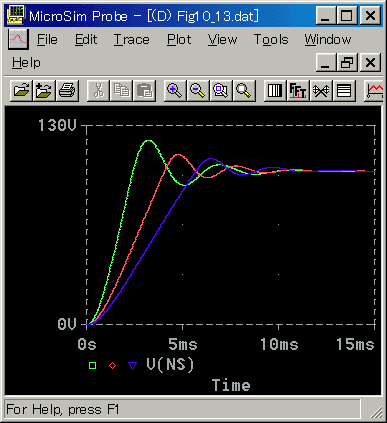Click the 15ms x-axis label
387x423 pixels.
coord(355,344)
